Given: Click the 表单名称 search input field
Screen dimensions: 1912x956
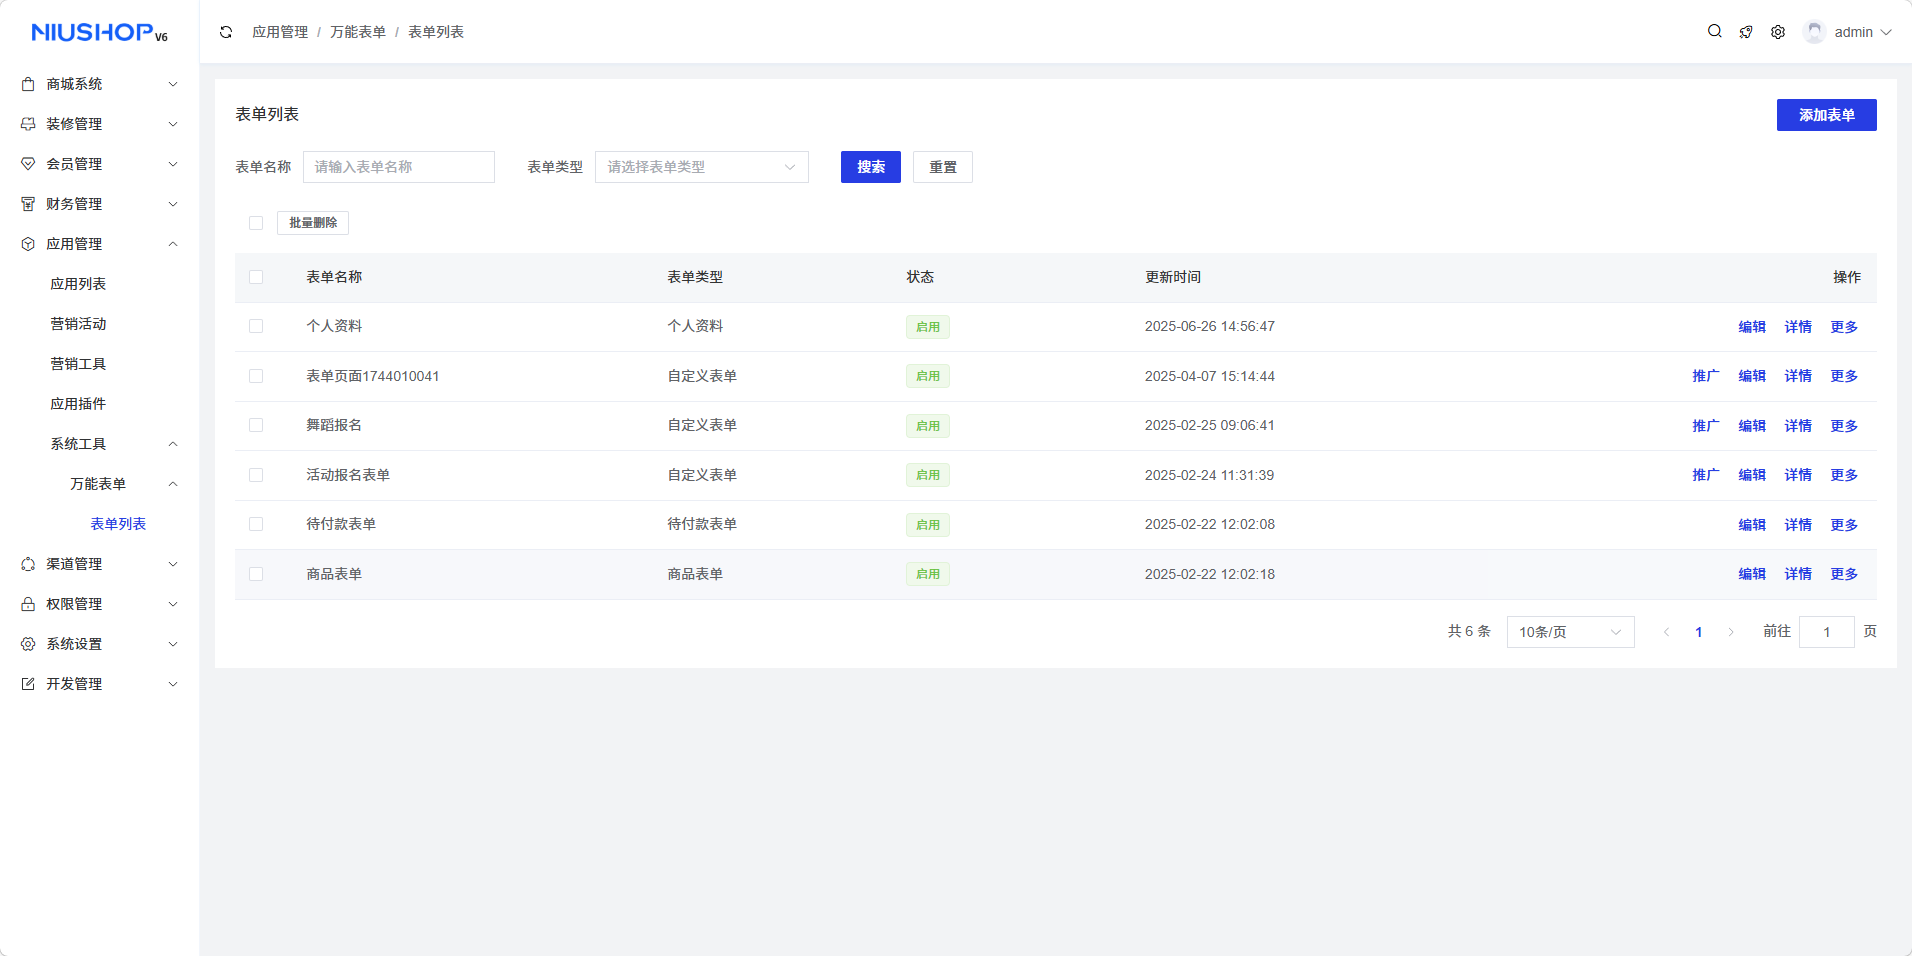Looking at the screenshot, I should tap(398, 167).
